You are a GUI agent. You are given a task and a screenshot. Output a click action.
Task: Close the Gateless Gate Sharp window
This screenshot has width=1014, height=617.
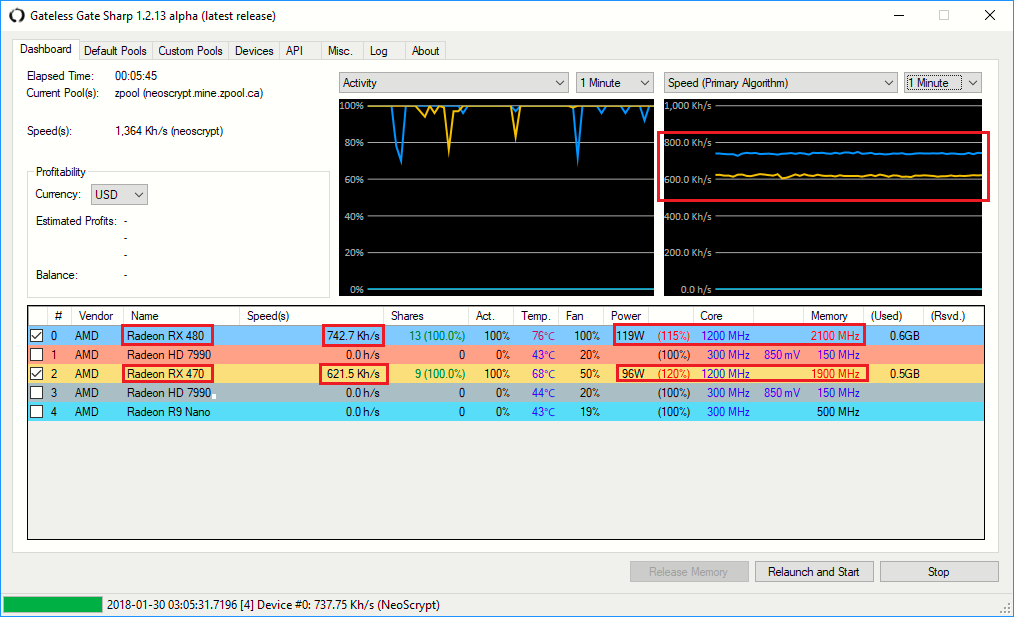[x=989, y=16]
